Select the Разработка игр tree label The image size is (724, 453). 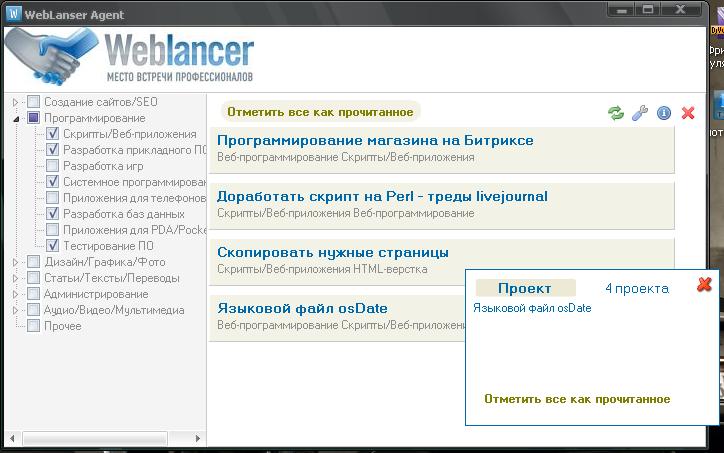103,166
